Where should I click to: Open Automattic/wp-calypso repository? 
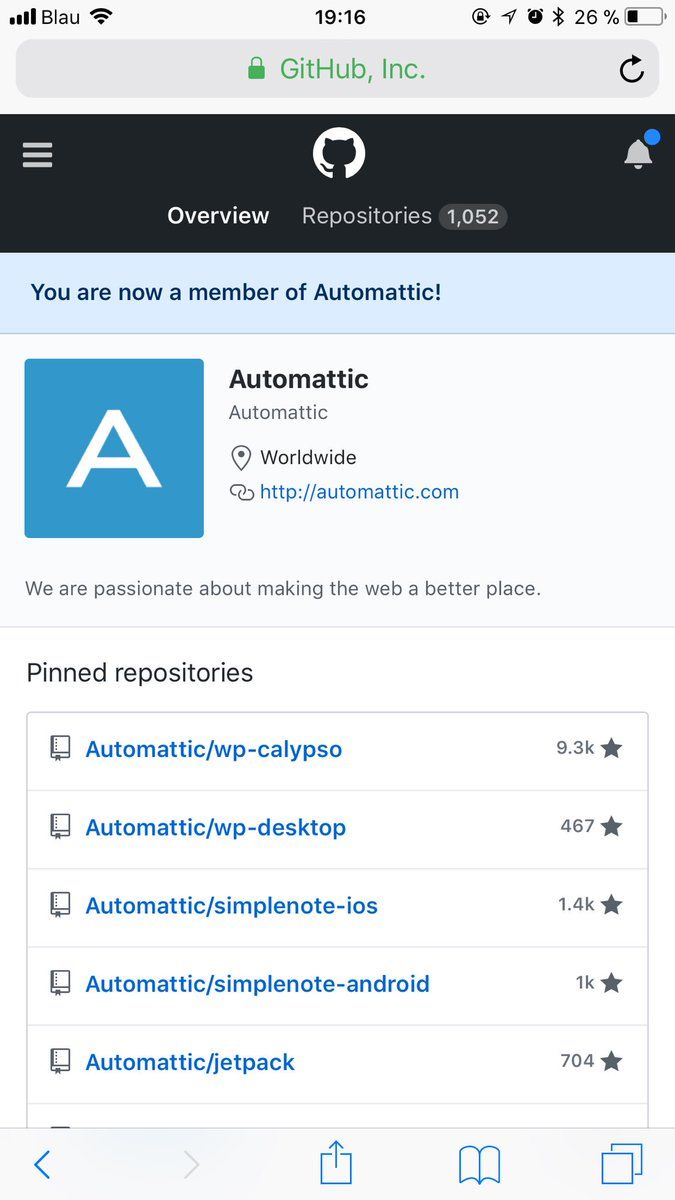click(x=213, y=749)
